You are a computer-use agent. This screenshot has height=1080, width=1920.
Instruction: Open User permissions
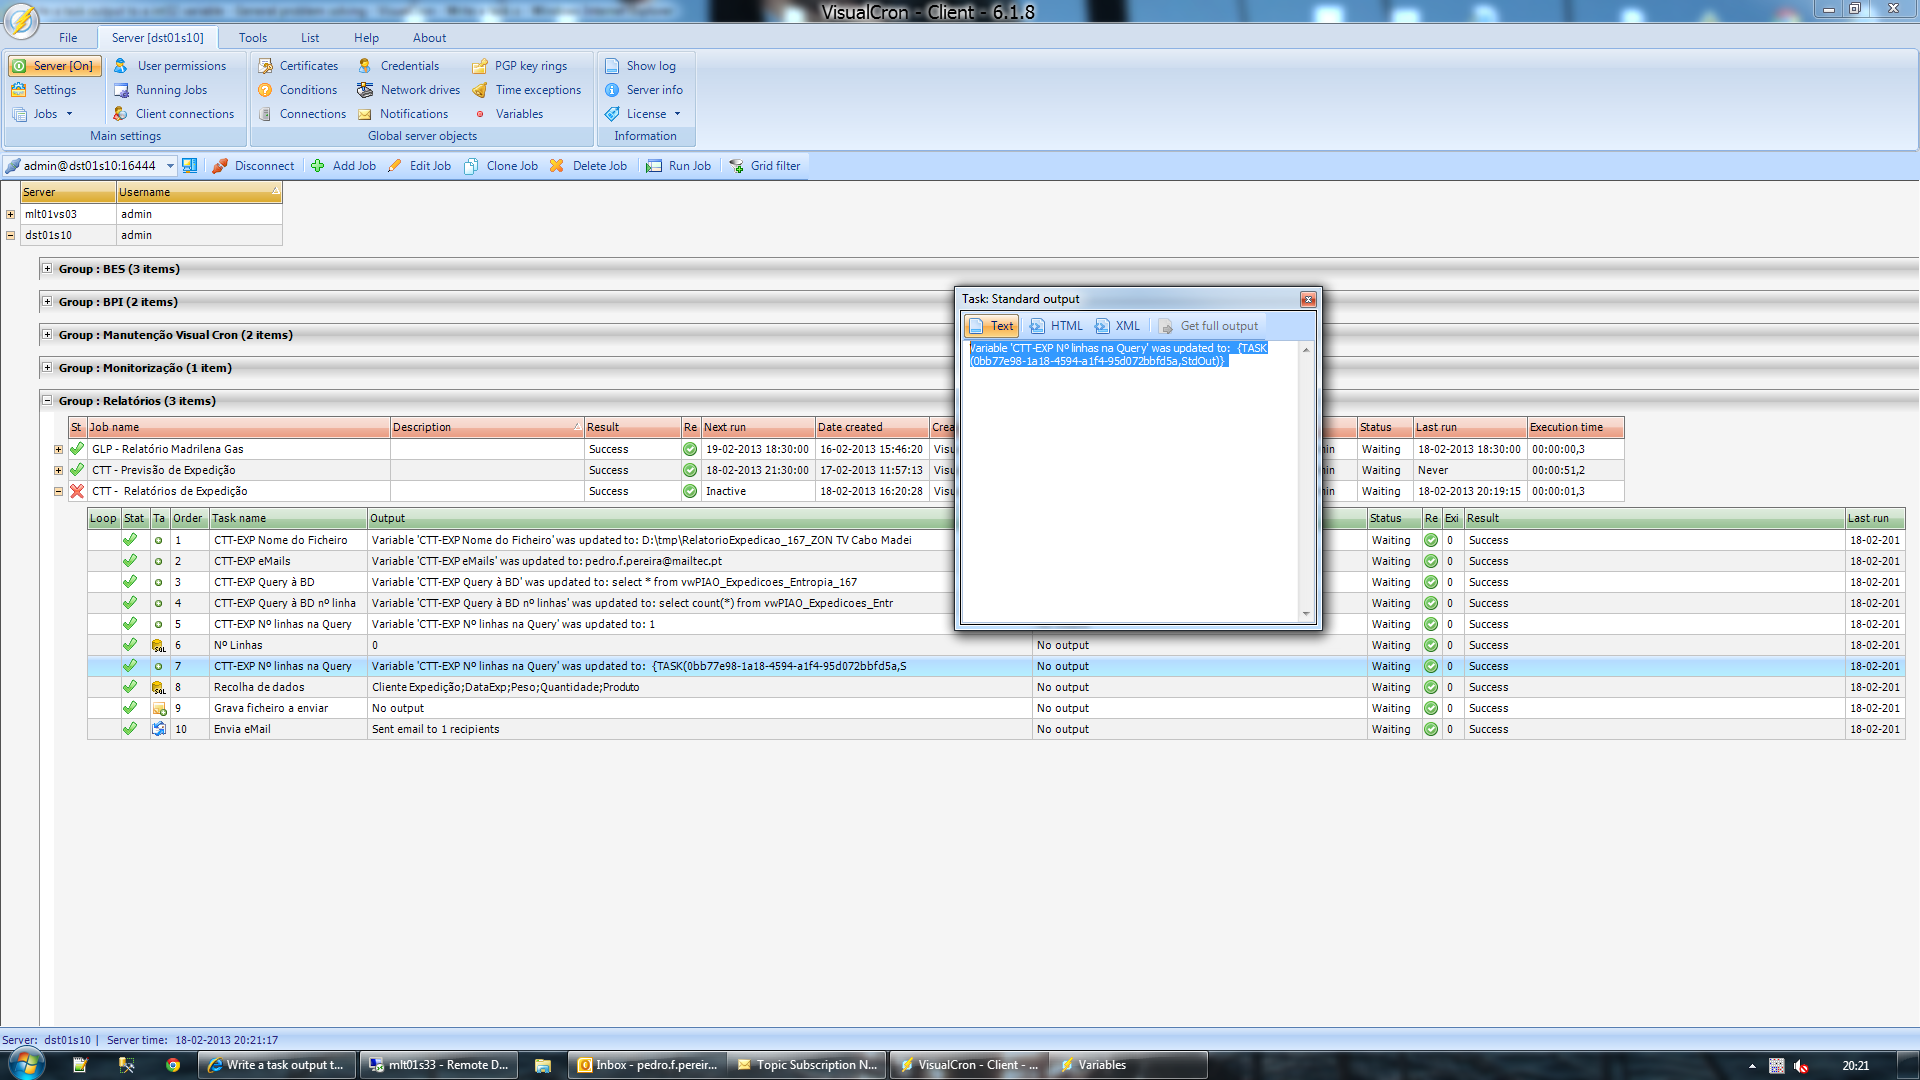(x=170, y=66)
